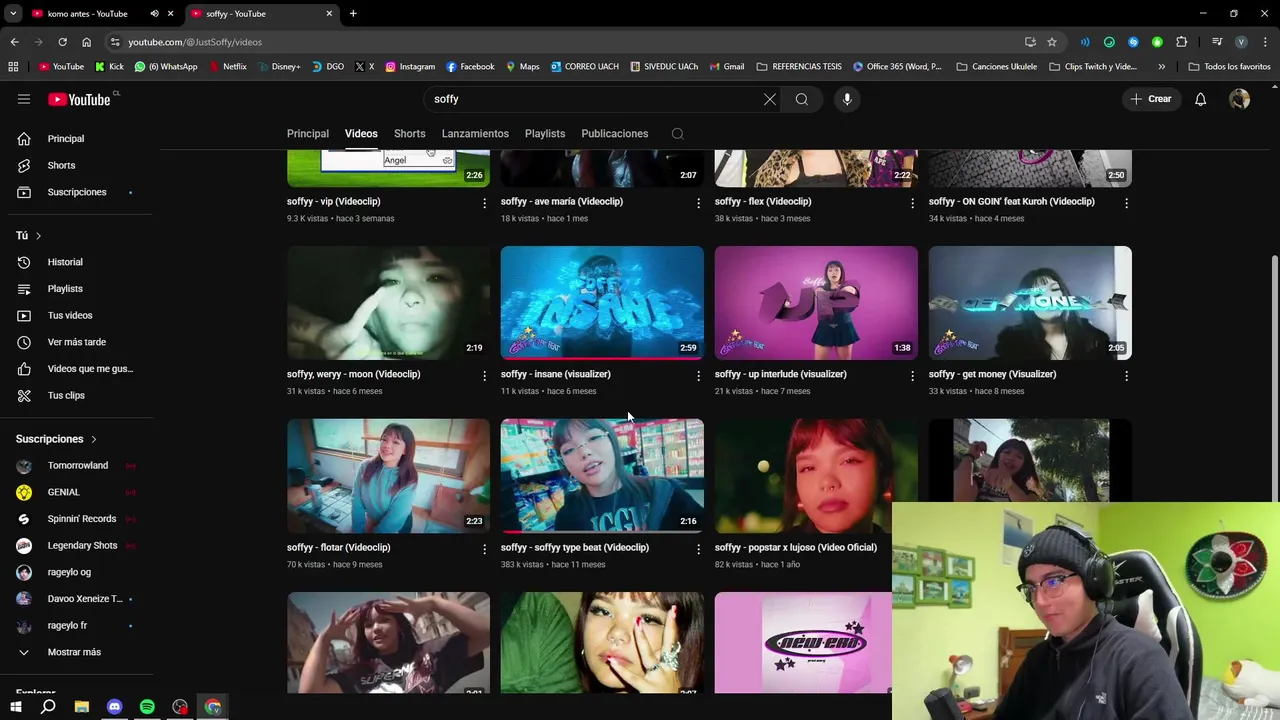Clear the search box with X
This screenshot has height=720, width=1280.
pyautogui.click(x=769, y=99)
